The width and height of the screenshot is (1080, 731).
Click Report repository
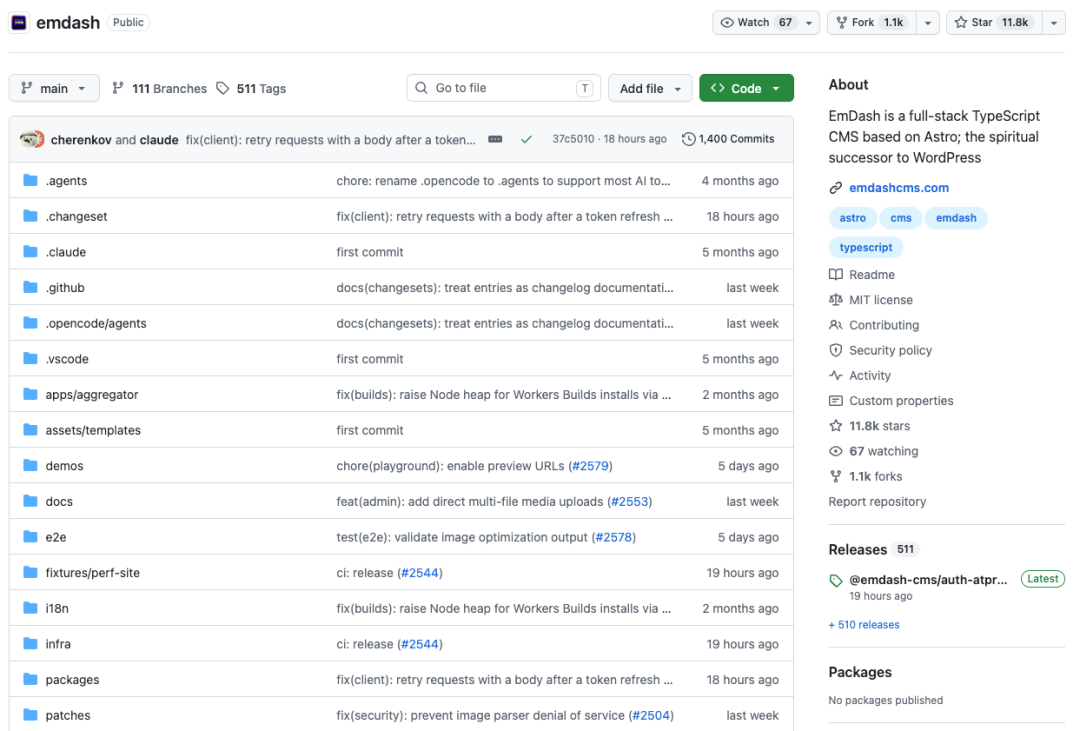point(877,502)
